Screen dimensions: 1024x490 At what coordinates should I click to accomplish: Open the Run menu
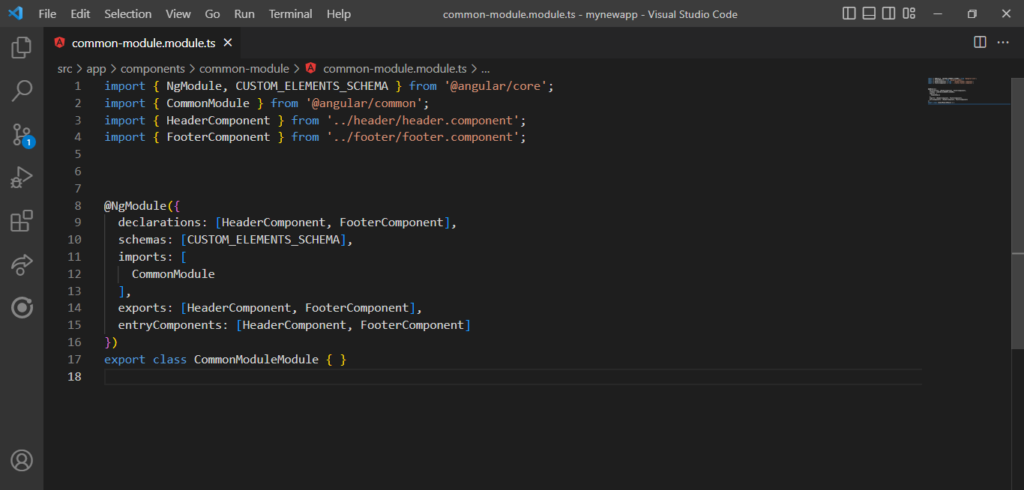(x=244, y=14)
